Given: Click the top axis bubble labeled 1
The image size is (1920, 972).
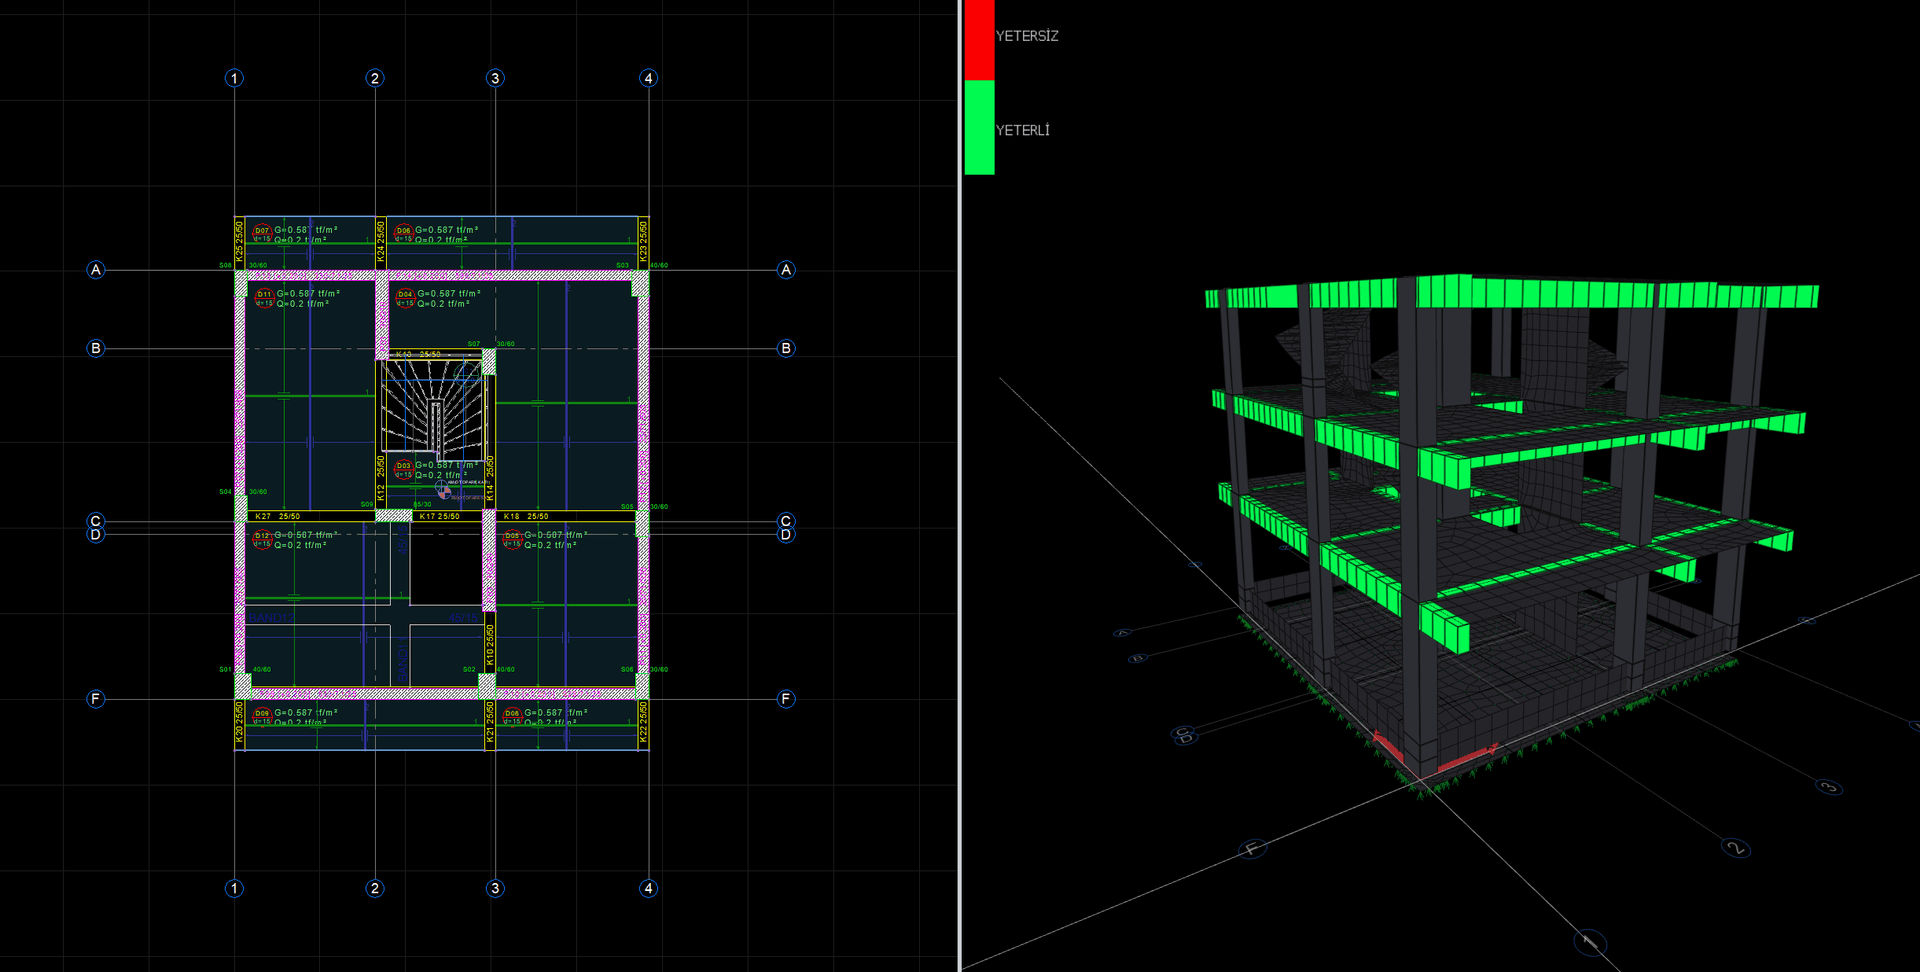Looking at the screenshot, I should (234, 78).
